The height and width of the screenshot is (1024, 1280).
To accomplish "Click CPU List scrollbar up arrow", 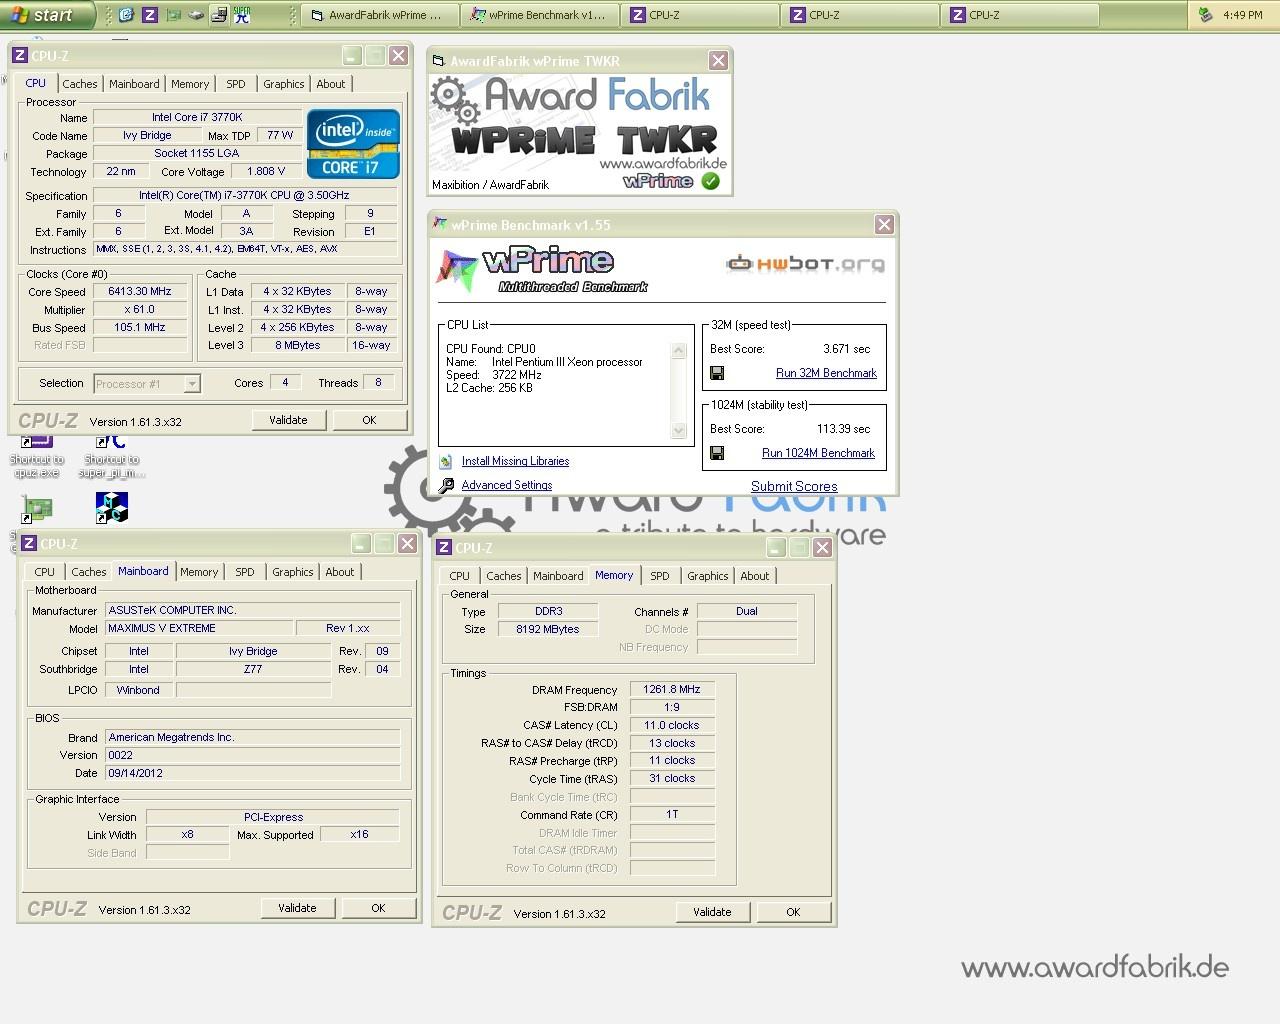I will (x=678, y=351).
